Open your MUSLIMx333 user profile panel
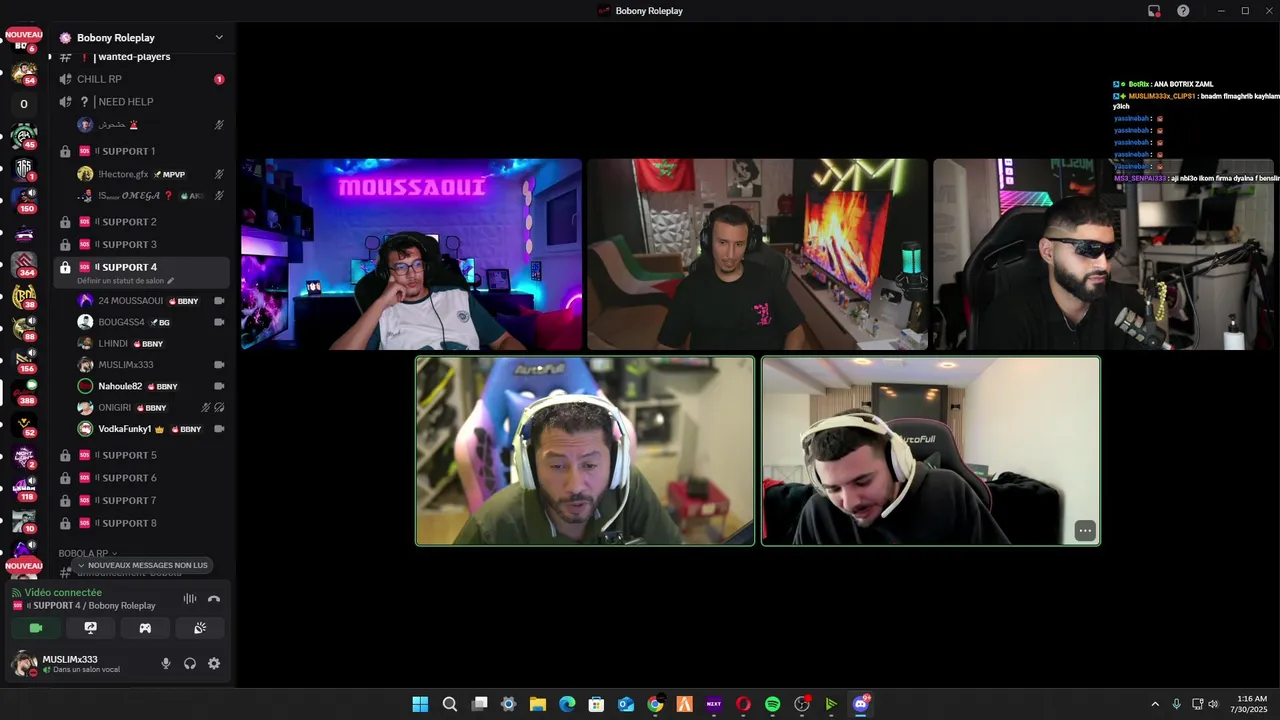The width and height of the screenshot is (1280, 720). (80, 663)
